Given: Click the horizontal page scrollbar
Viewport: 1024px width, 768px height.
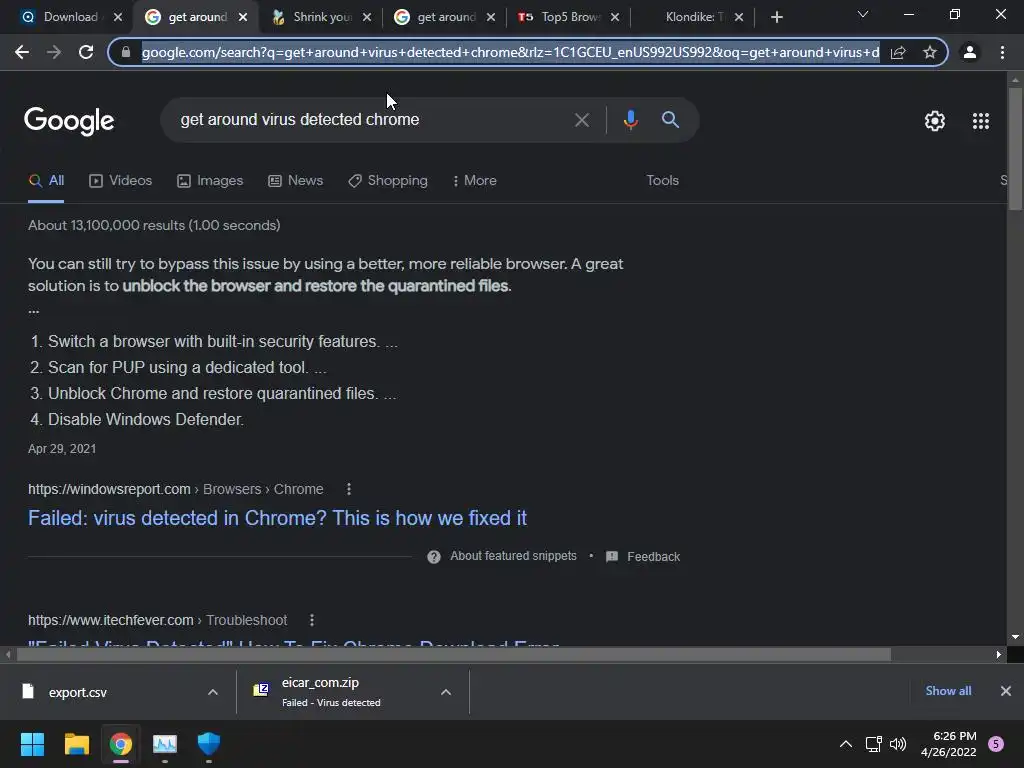Looking at the screenshot, I should [x=453, y=654].
